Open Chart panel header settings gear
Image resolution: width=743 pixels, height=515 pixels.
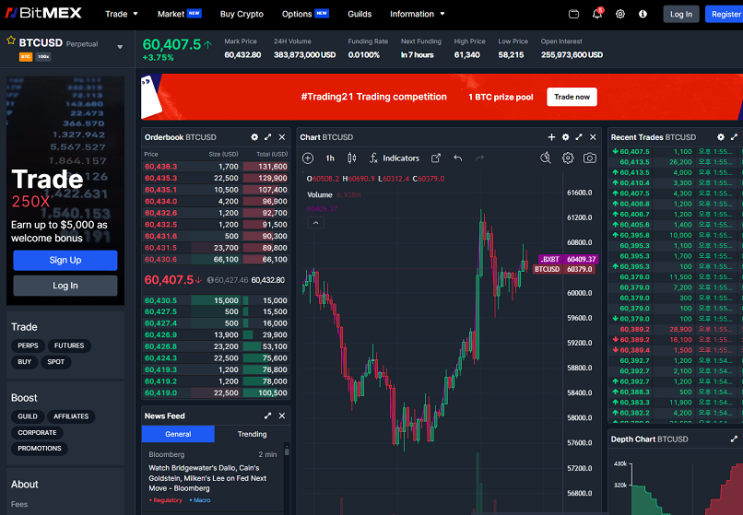[x=565, y=137]
